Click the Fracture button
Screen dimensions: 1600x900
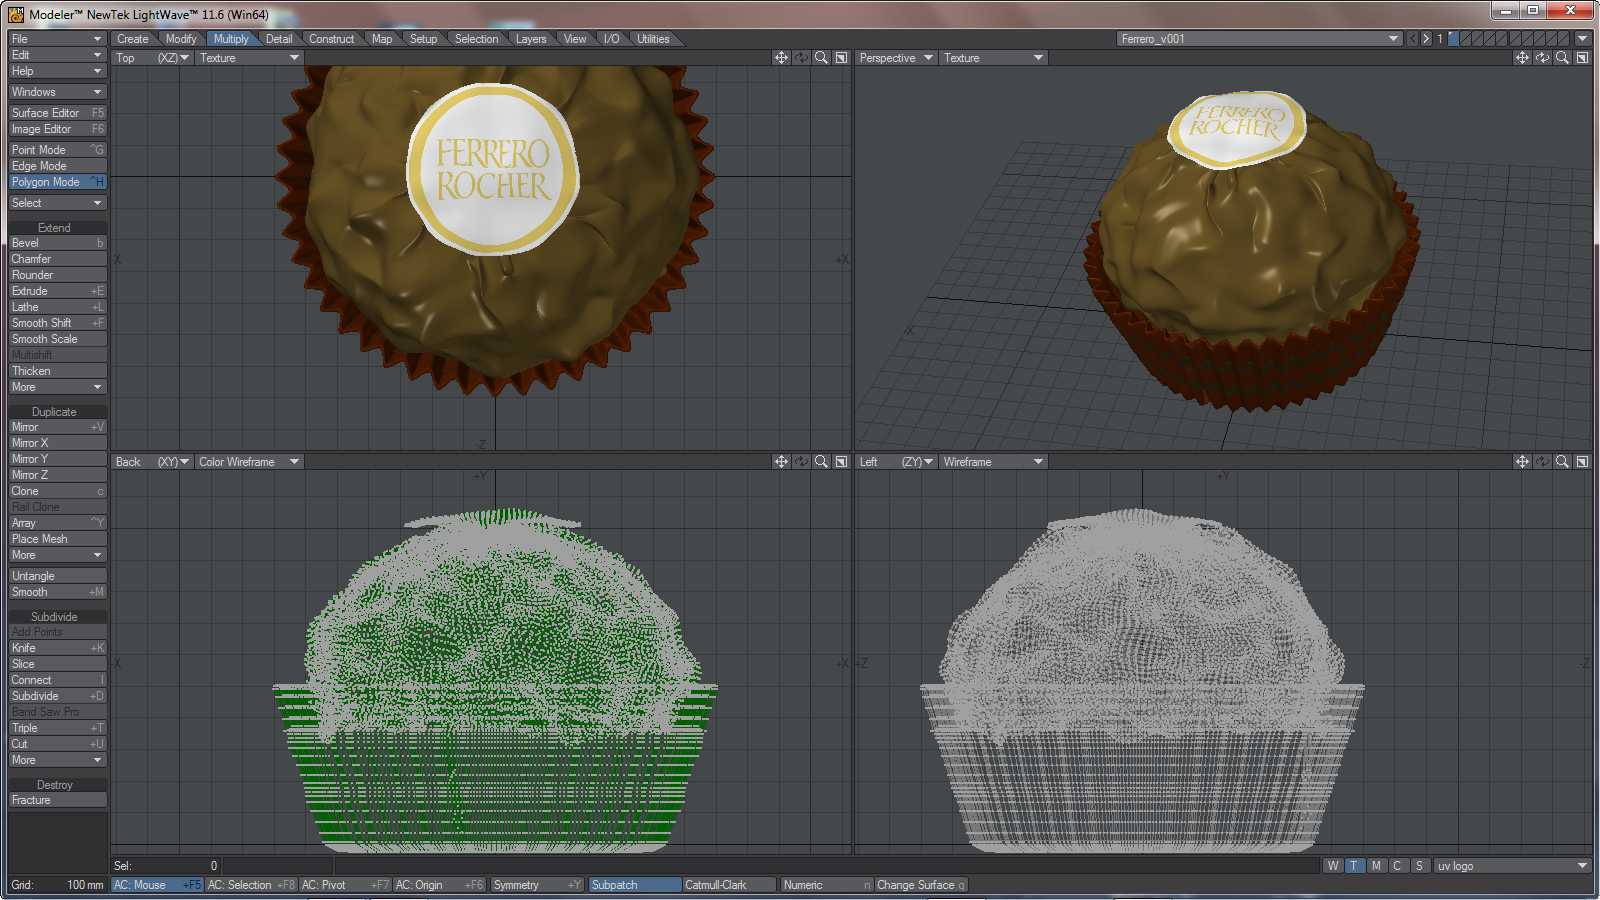[x=57, y=800]
